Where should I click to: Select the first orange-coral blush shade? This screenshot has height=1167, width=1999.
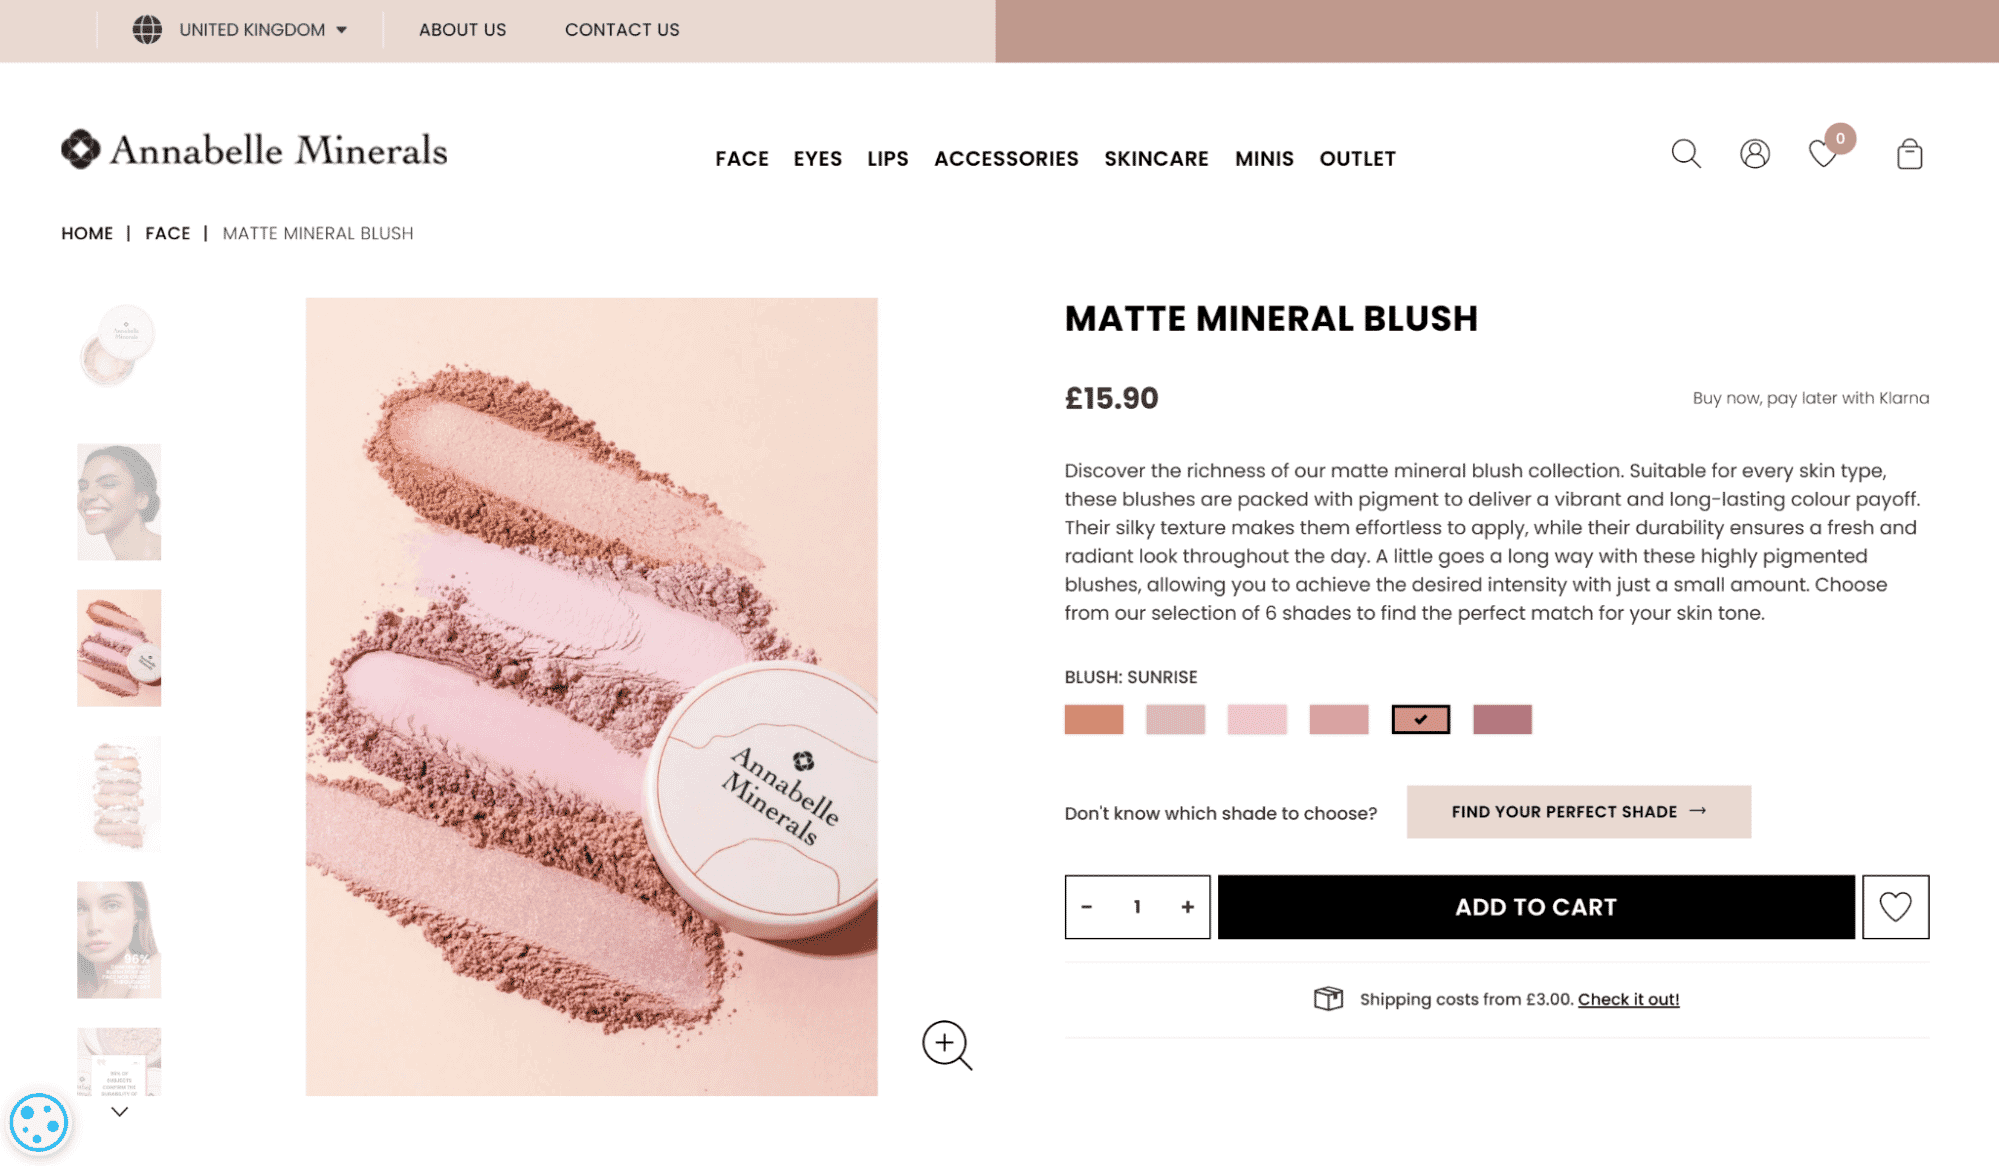tap(1094, 719)
